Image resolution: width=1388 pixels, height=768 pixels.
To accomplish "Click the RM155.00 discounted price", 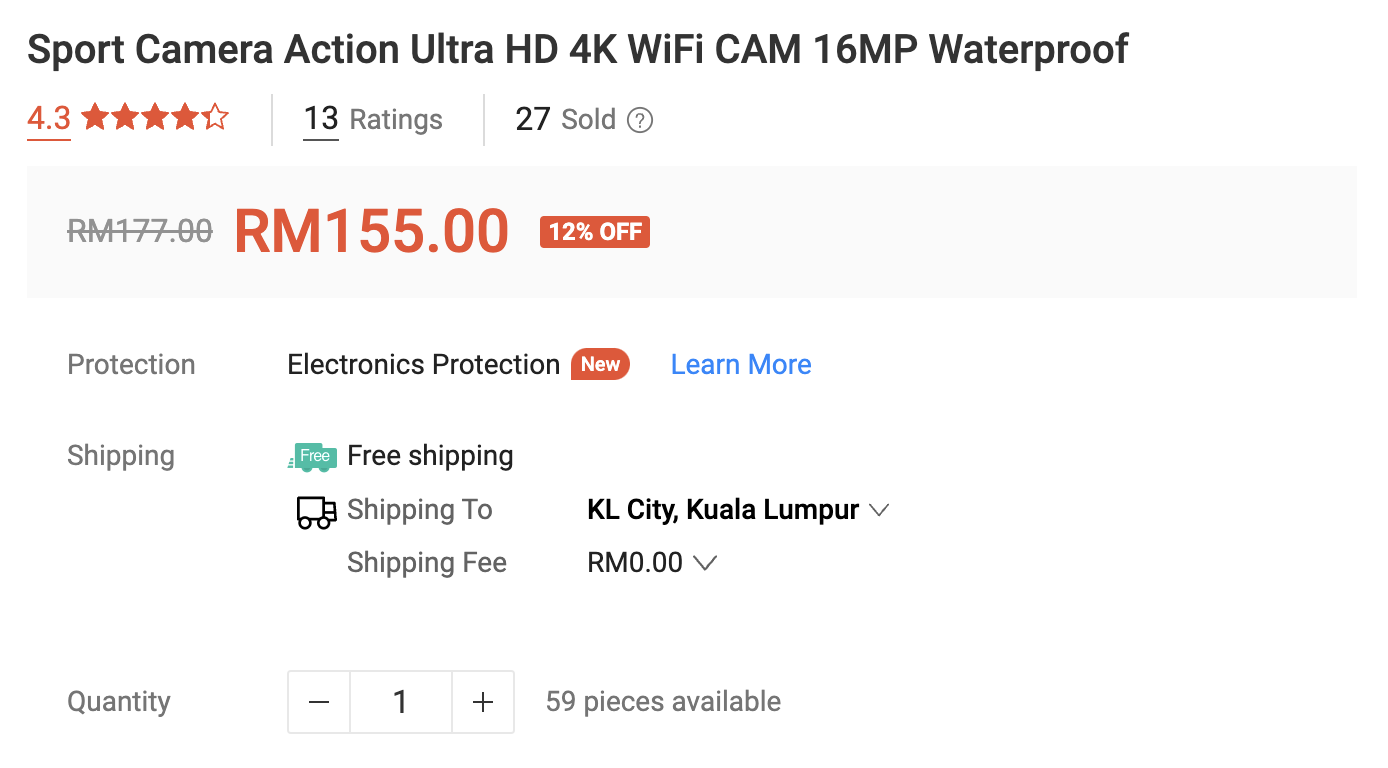I will (372, 231).
